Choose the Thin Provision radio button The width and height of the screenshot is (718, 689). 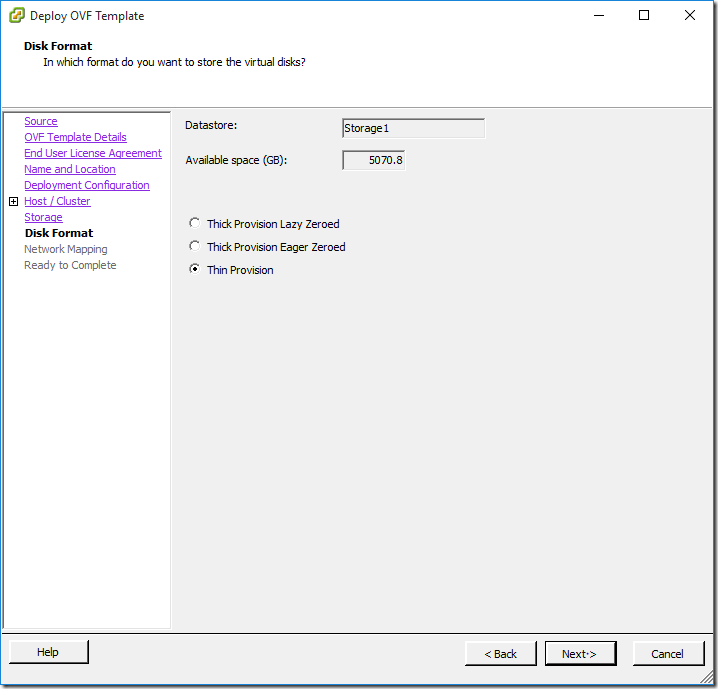(x=195, y=269)
